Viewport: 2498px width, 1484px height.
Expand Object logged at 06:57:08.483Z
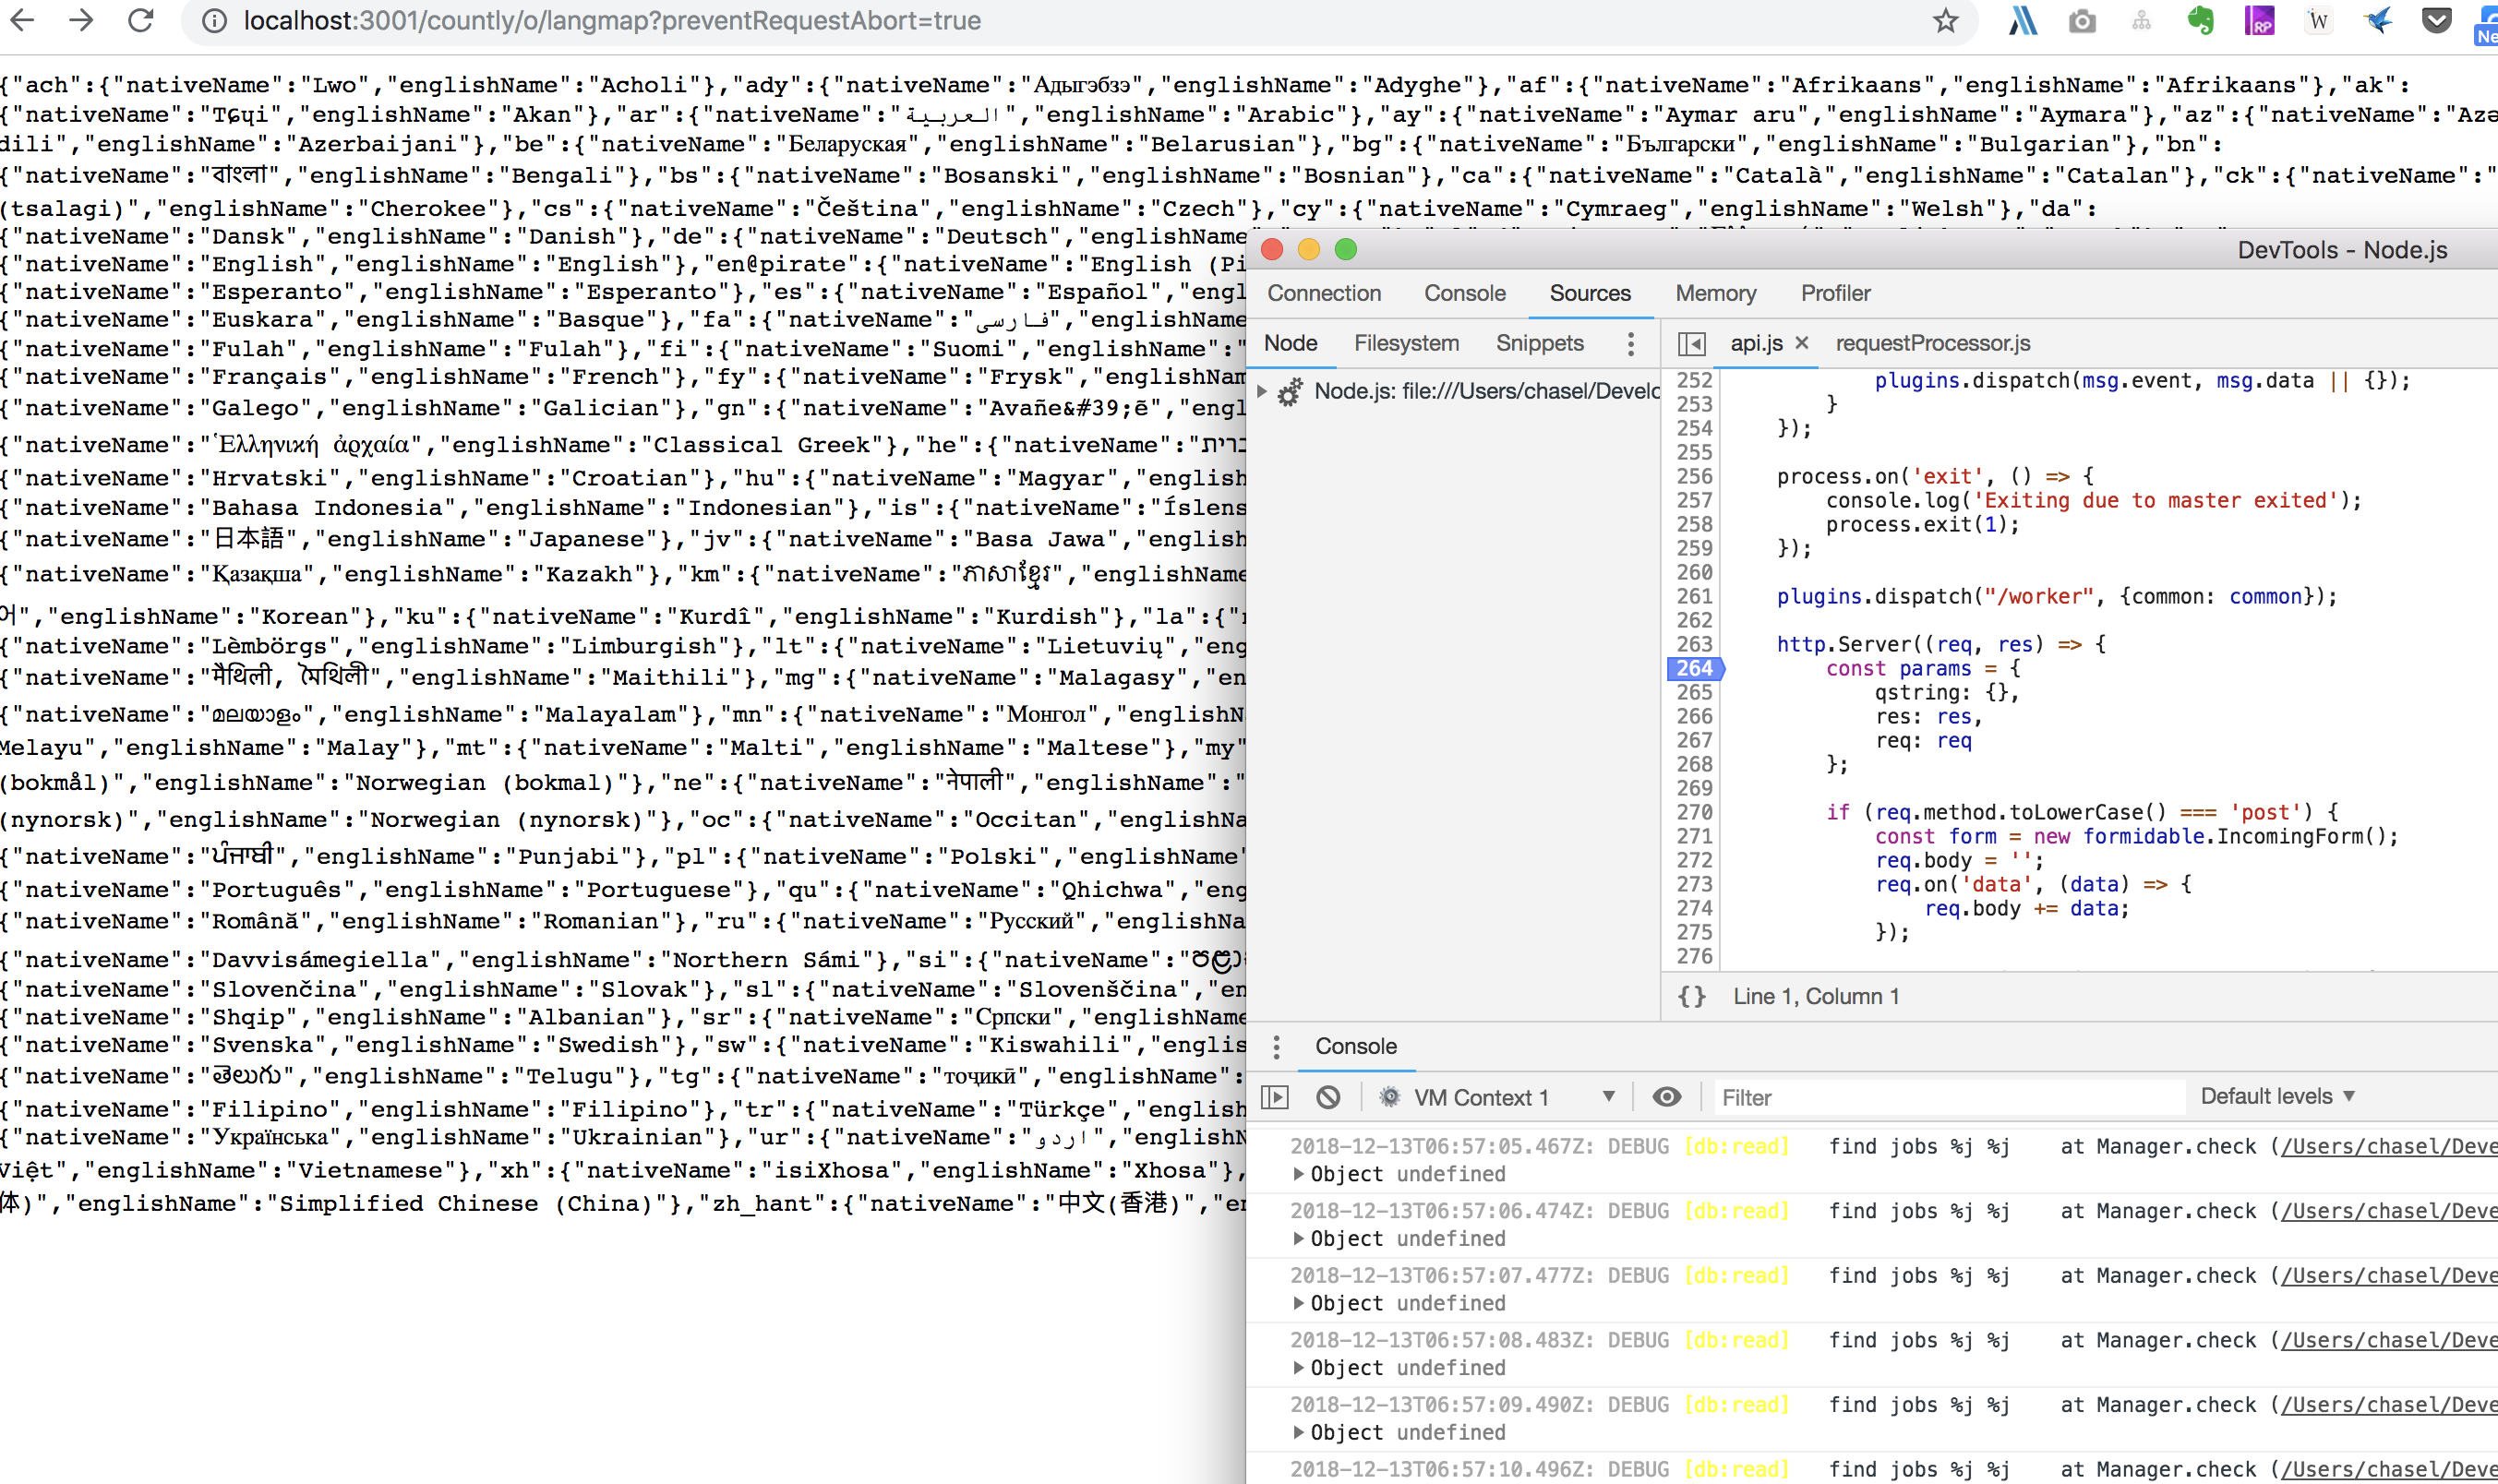(x=1298, y=1368)
